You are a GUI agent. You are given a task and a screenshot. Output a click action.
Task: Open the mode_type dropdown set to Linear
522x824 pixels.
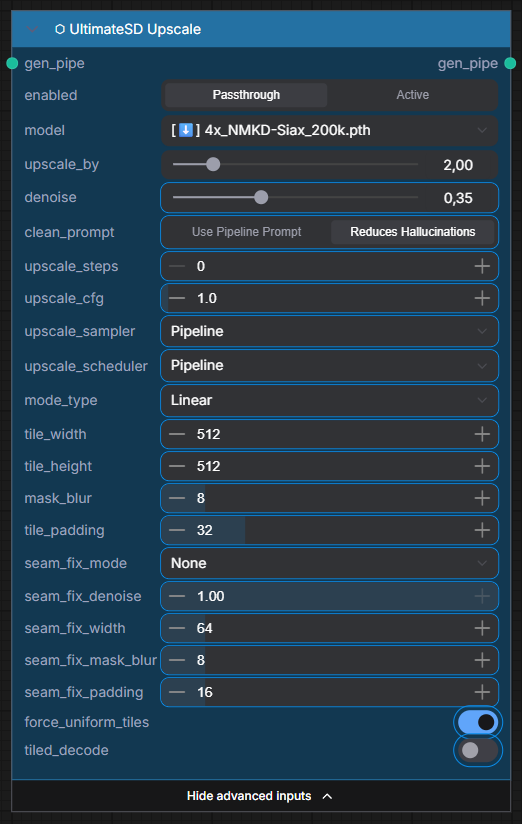(x=329, y=400)
